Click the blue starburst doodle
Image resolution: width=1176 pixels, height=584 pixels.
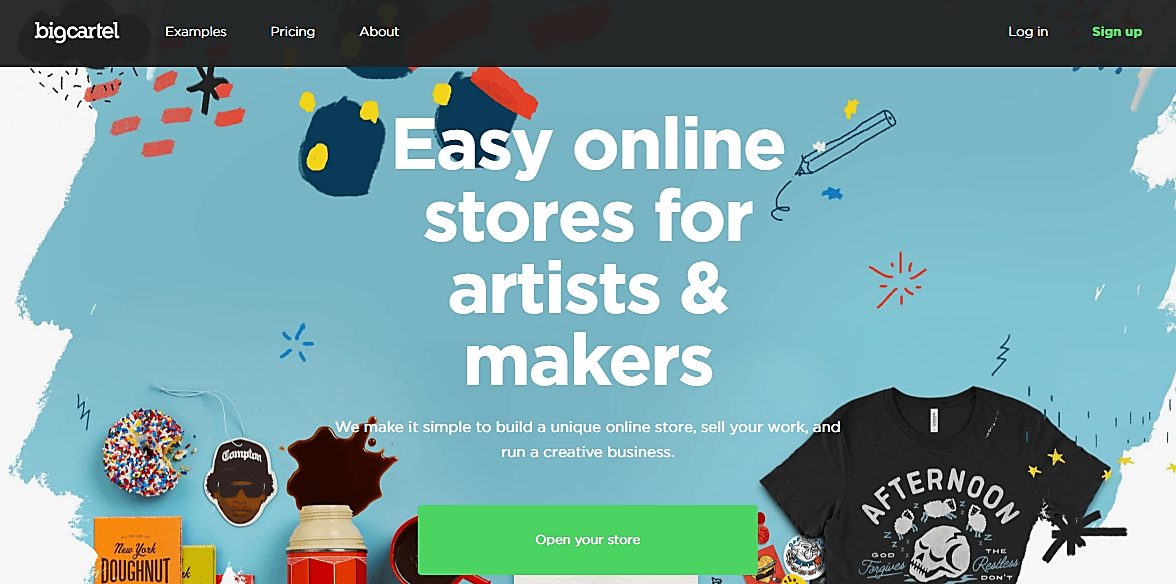(x=297, y=343)
